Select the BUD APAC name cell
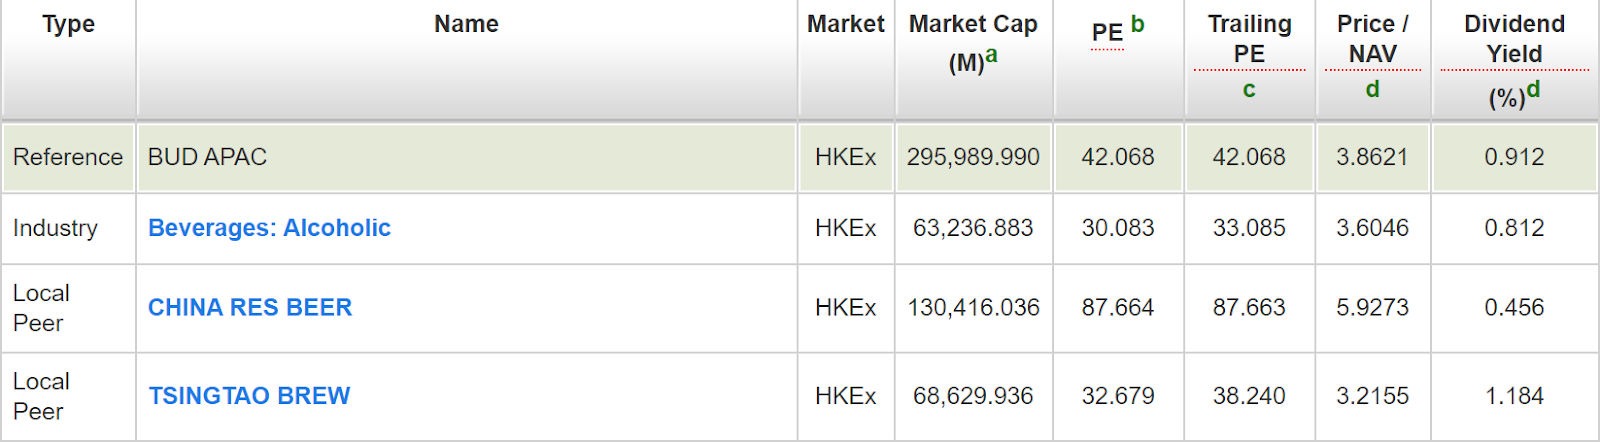The width and height of the screenshot is (1600, 442). coord(467,157)
